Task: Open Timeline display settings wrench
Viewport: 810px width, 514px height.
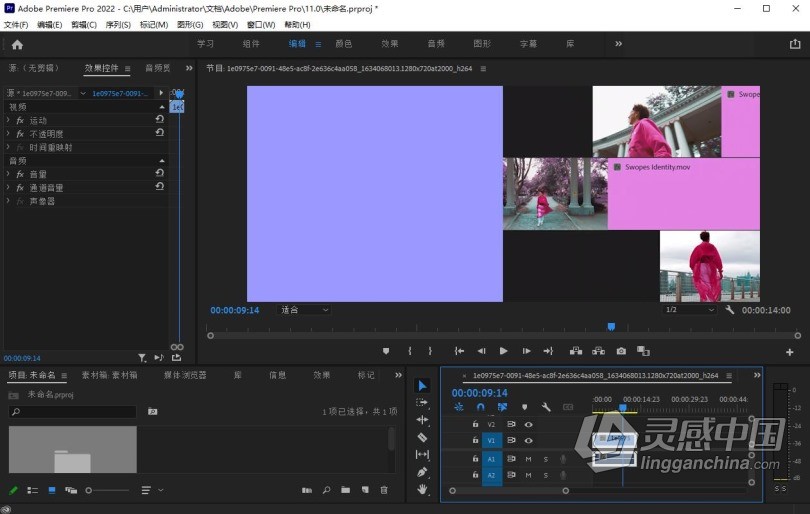Action: point(546,407)
